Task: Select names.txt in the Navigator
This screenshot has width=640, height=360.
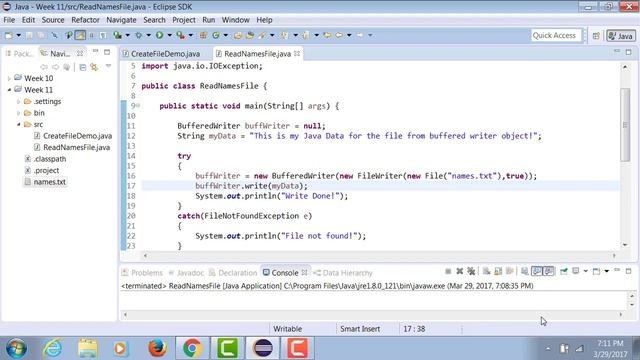Action: coord(49,182)
